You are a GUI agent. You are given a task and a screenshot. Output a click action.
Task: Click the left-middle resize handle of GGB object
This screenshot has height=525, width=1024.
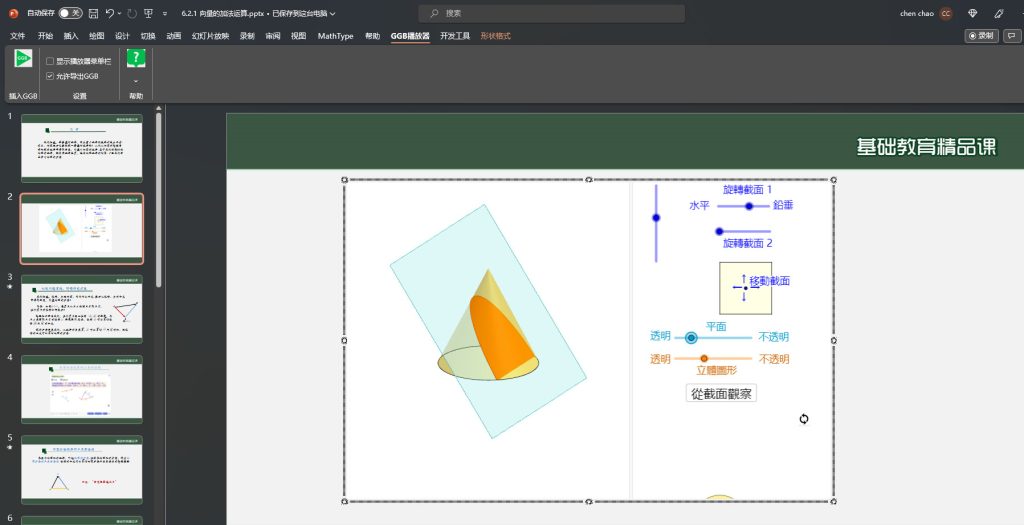[344, 340]
